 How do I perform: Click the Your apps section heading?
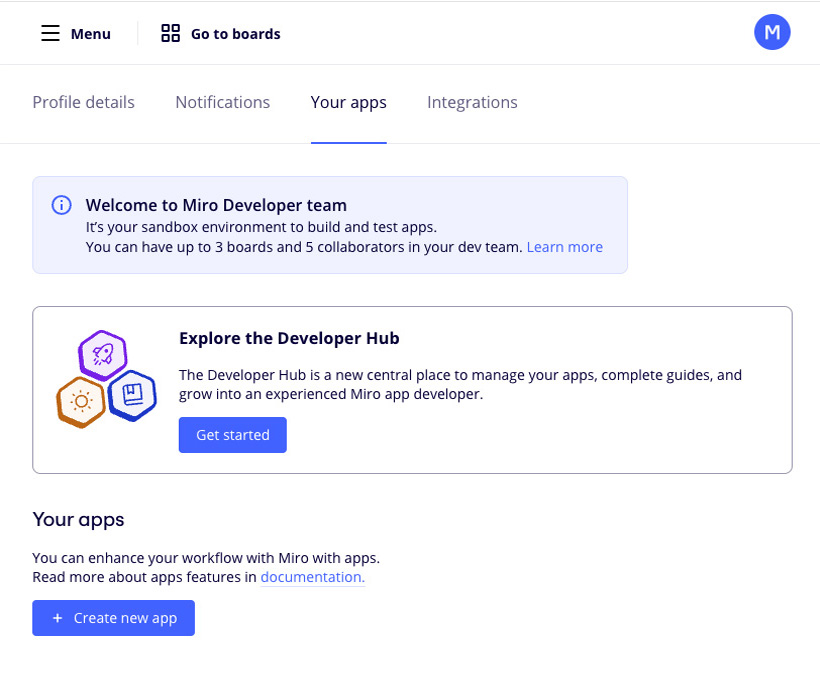[x=78, y=520]
